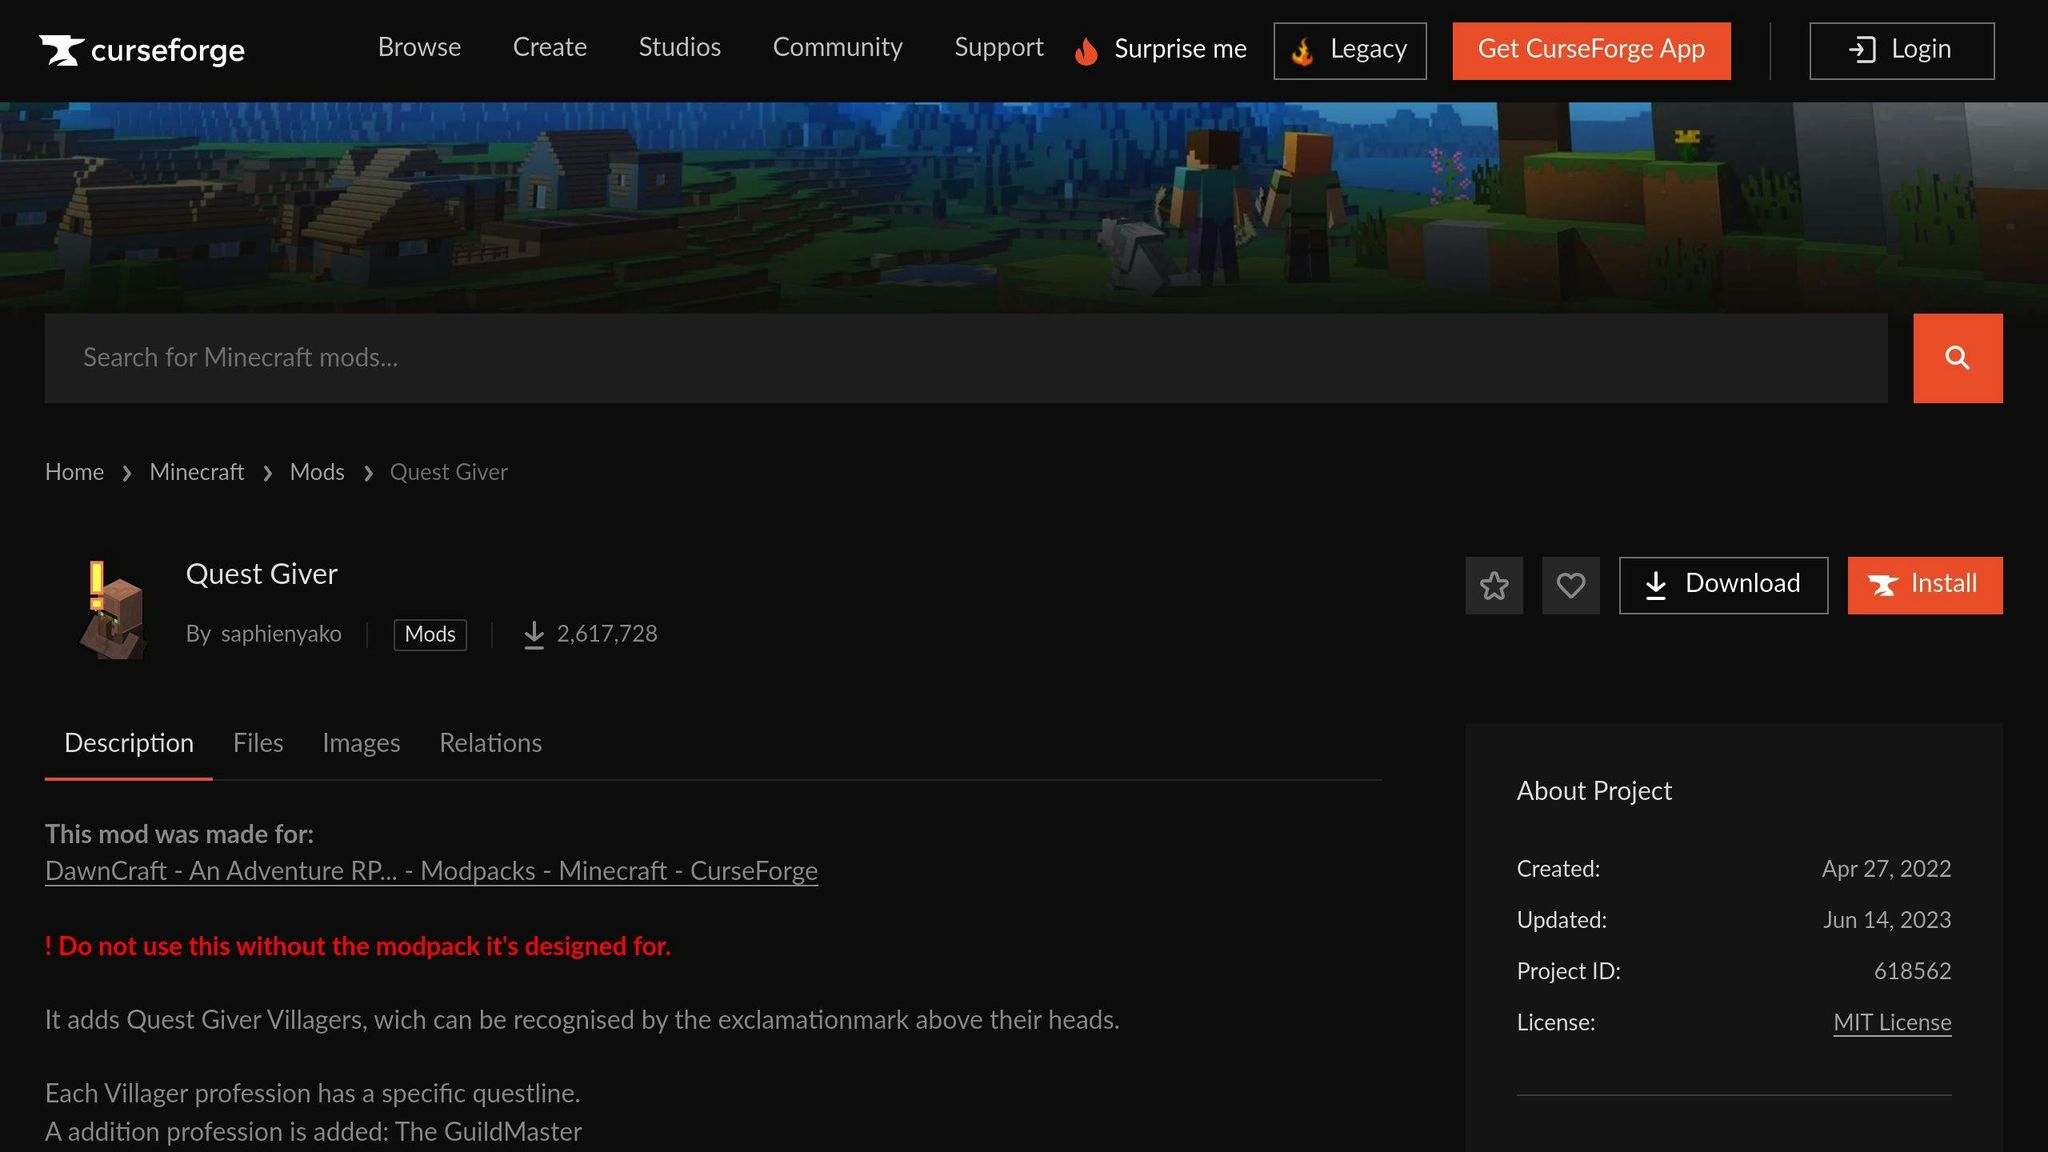This screenshot has height=1152, width=2048.
Task: Open the Support menu
Action: [x=999, y=48]
